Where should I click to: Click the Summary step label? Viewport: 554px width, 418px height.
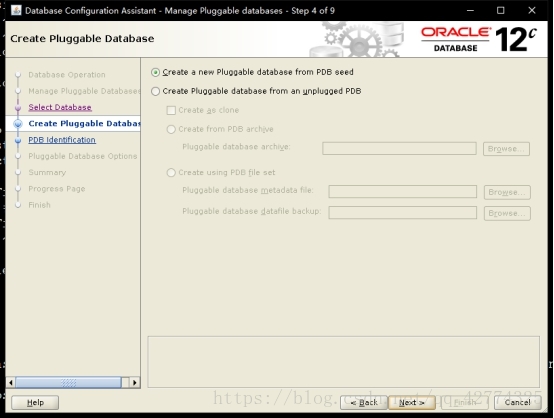(47, 172)
